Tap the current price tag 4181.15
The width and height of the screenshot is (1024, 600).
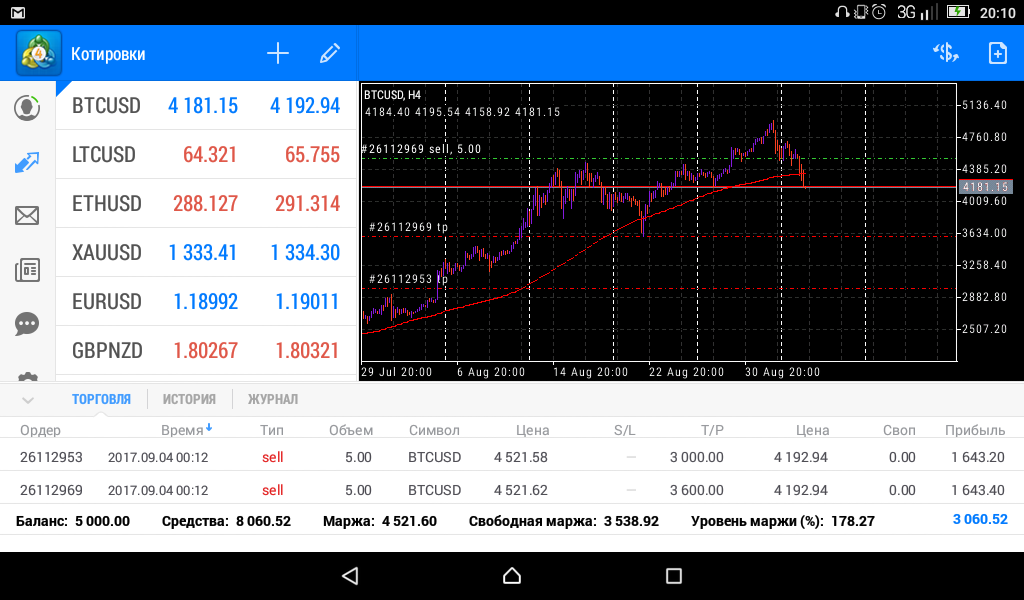pos(985,187)
